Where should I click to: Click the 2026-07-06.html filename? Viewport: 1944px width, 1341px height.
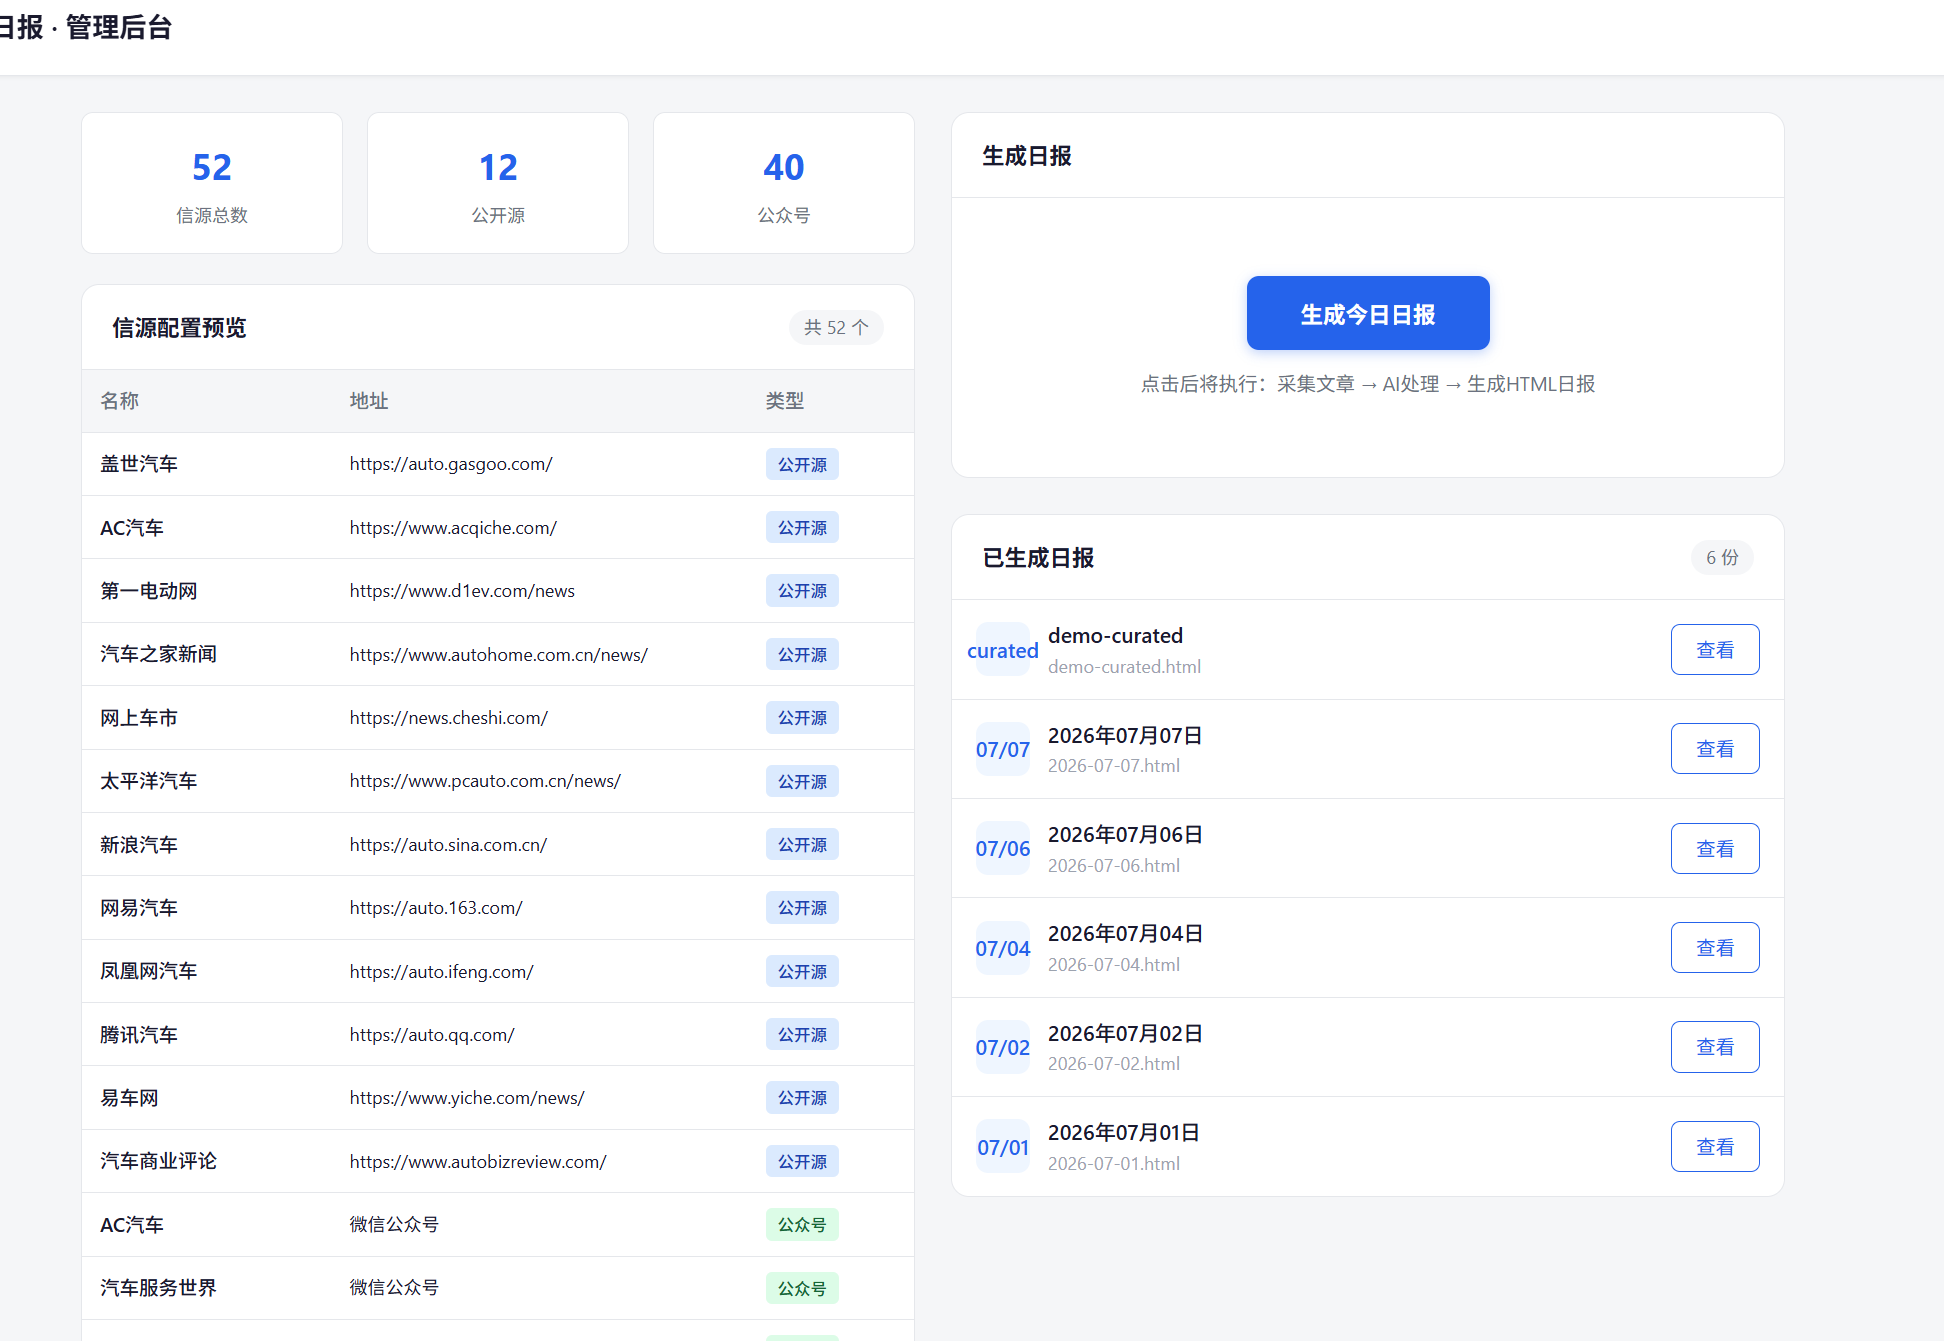click(x=1114, y=866)
